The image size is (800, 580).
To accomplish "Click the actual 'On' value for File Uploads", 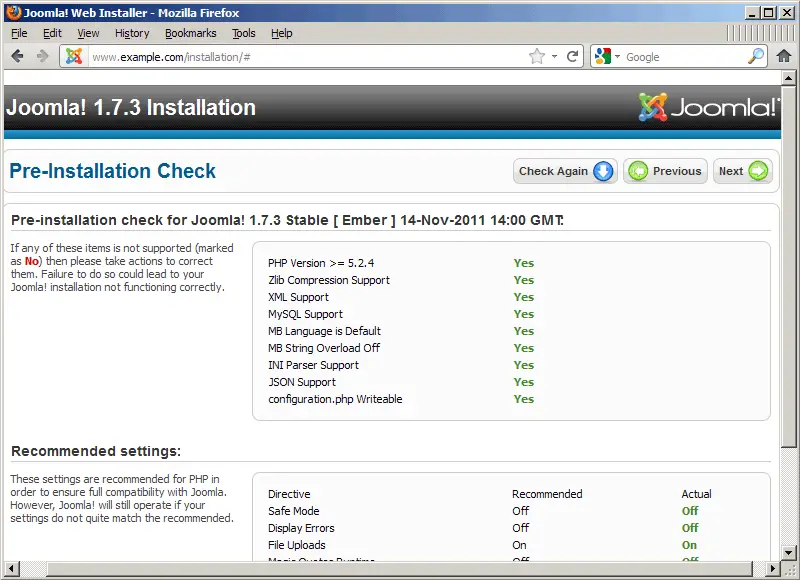I will 689,545.
